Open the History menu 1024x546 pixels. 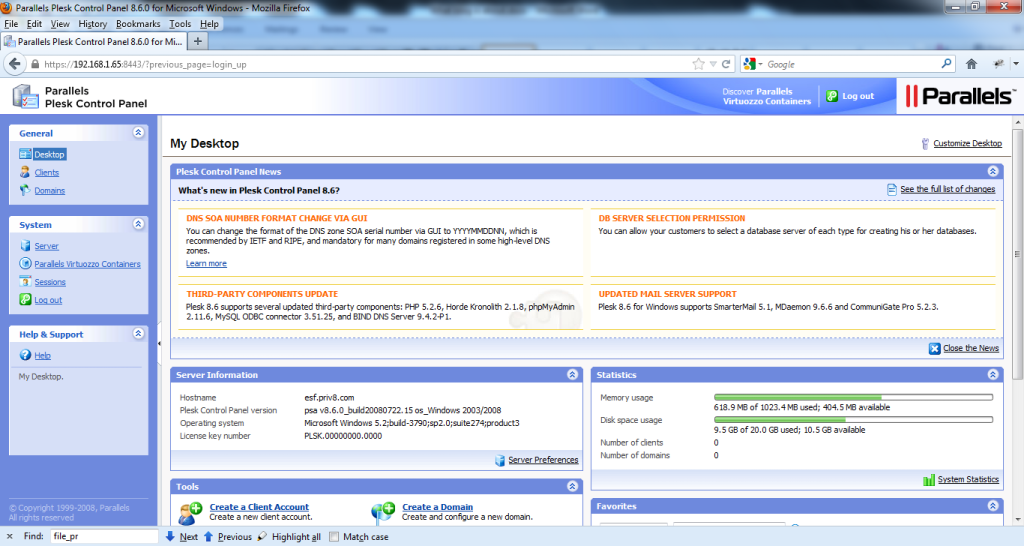tap(92, 24)
